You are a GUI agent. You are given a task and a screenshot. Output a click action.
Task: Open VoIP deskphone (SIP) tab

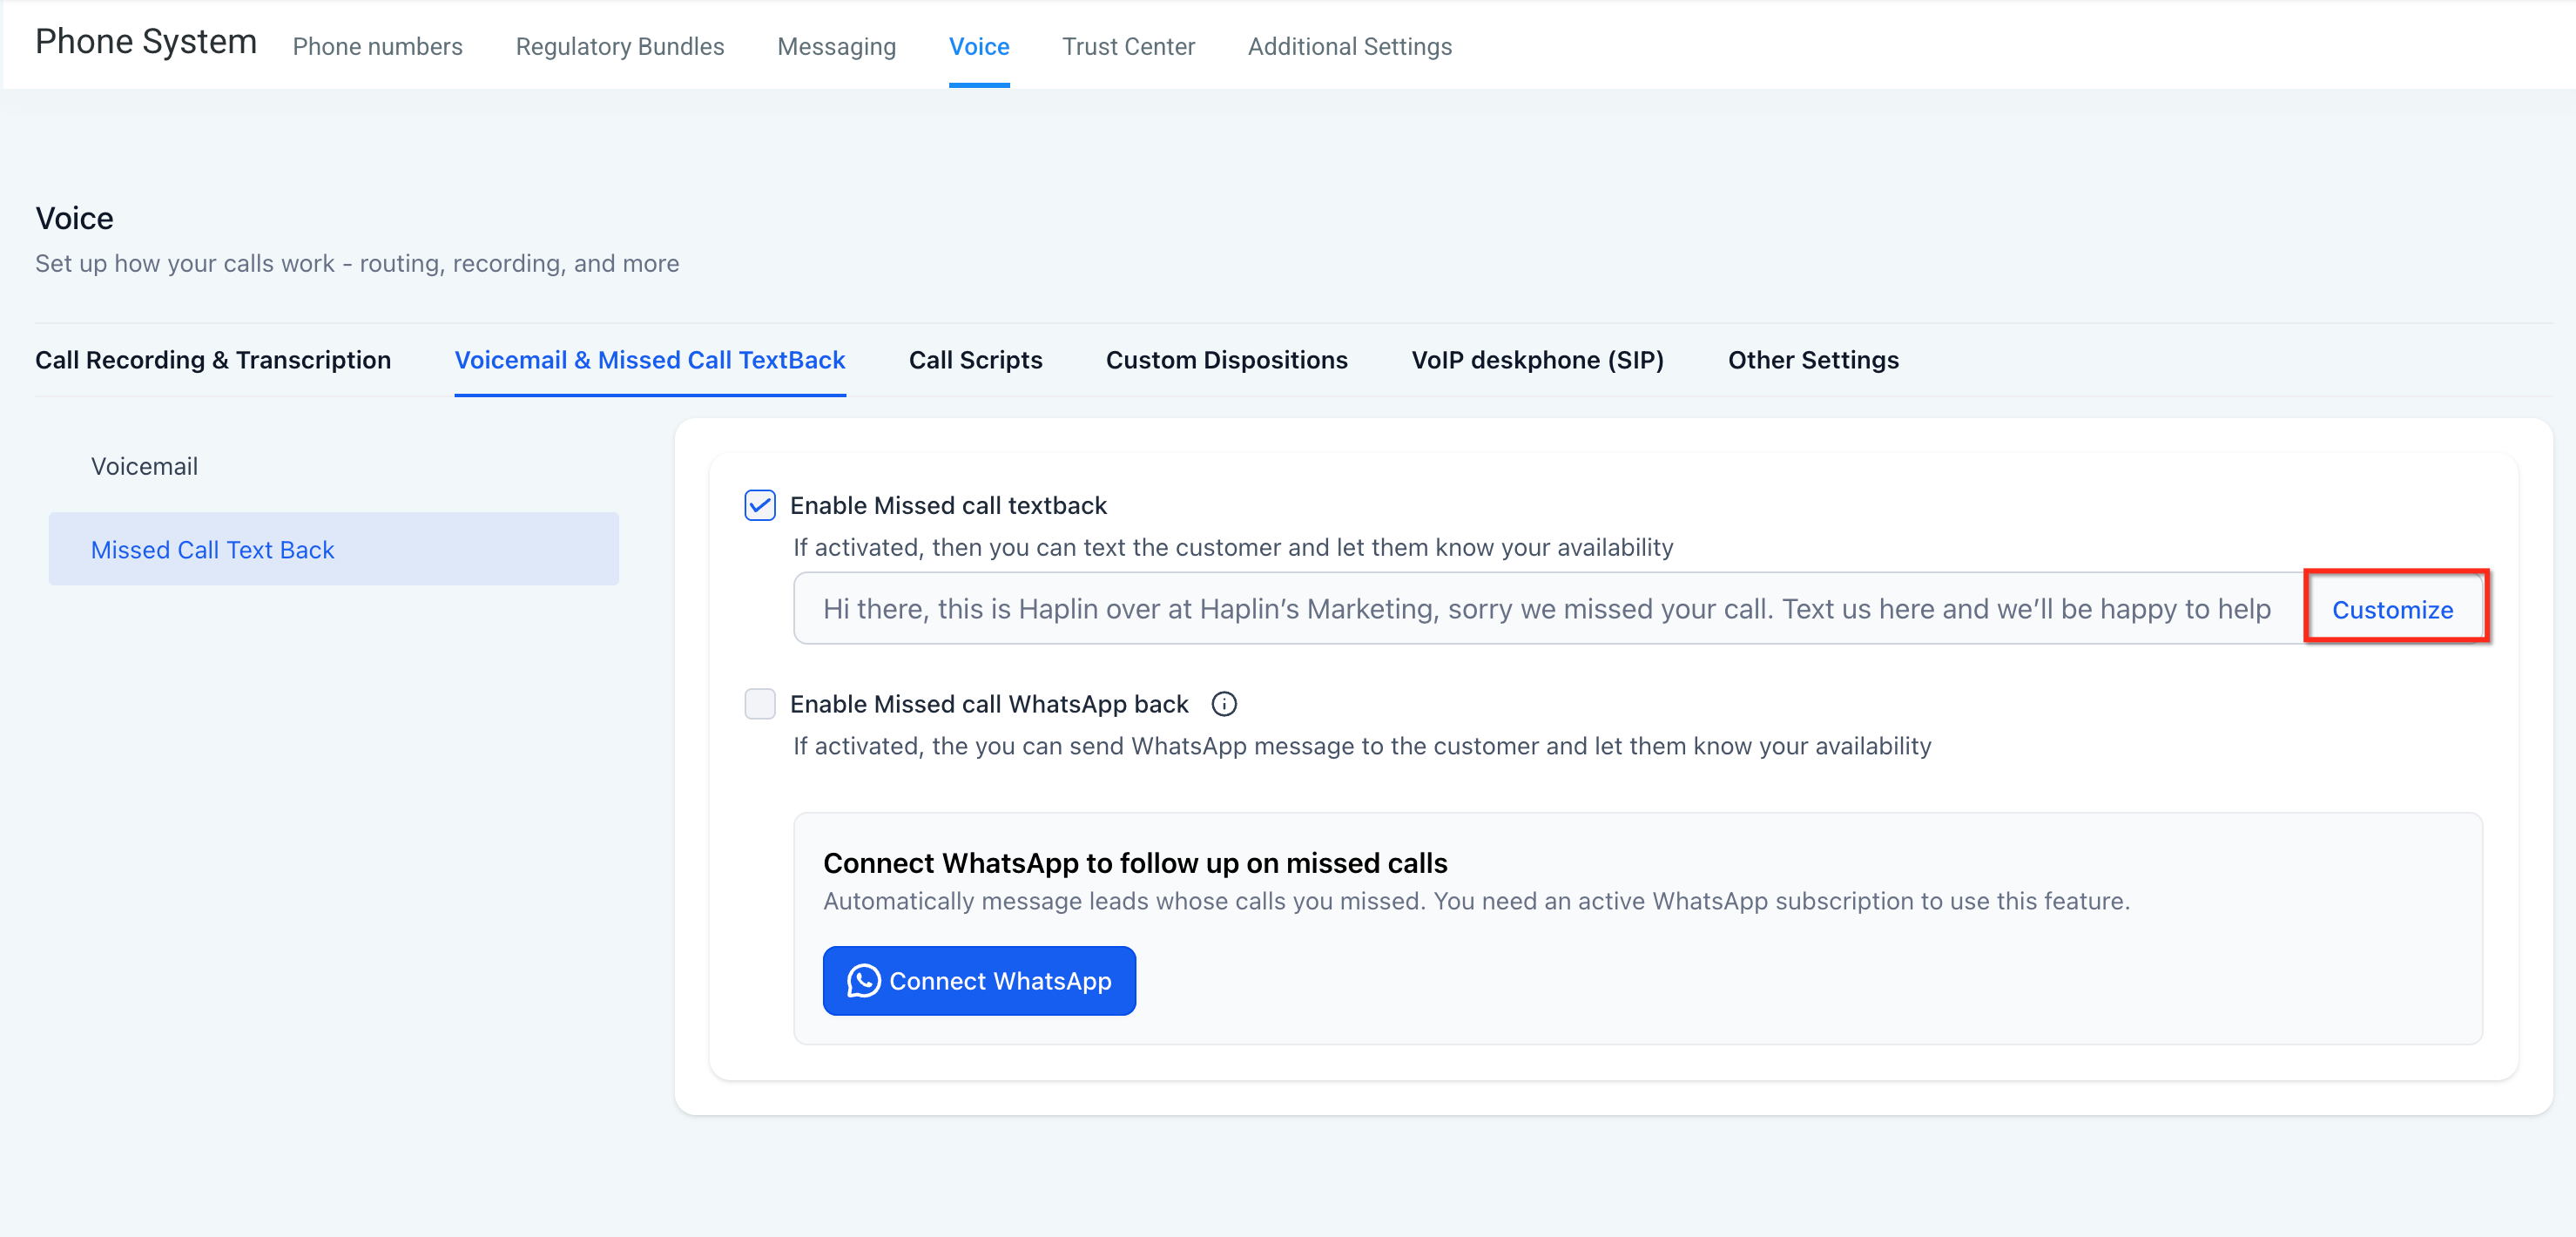1537,360
